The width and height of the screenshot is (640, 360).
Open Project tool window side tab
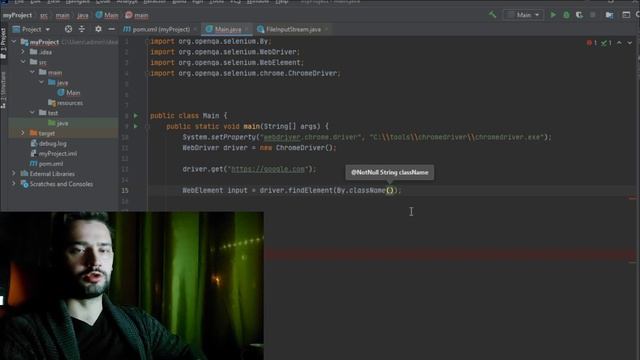(x=3, y=43)
